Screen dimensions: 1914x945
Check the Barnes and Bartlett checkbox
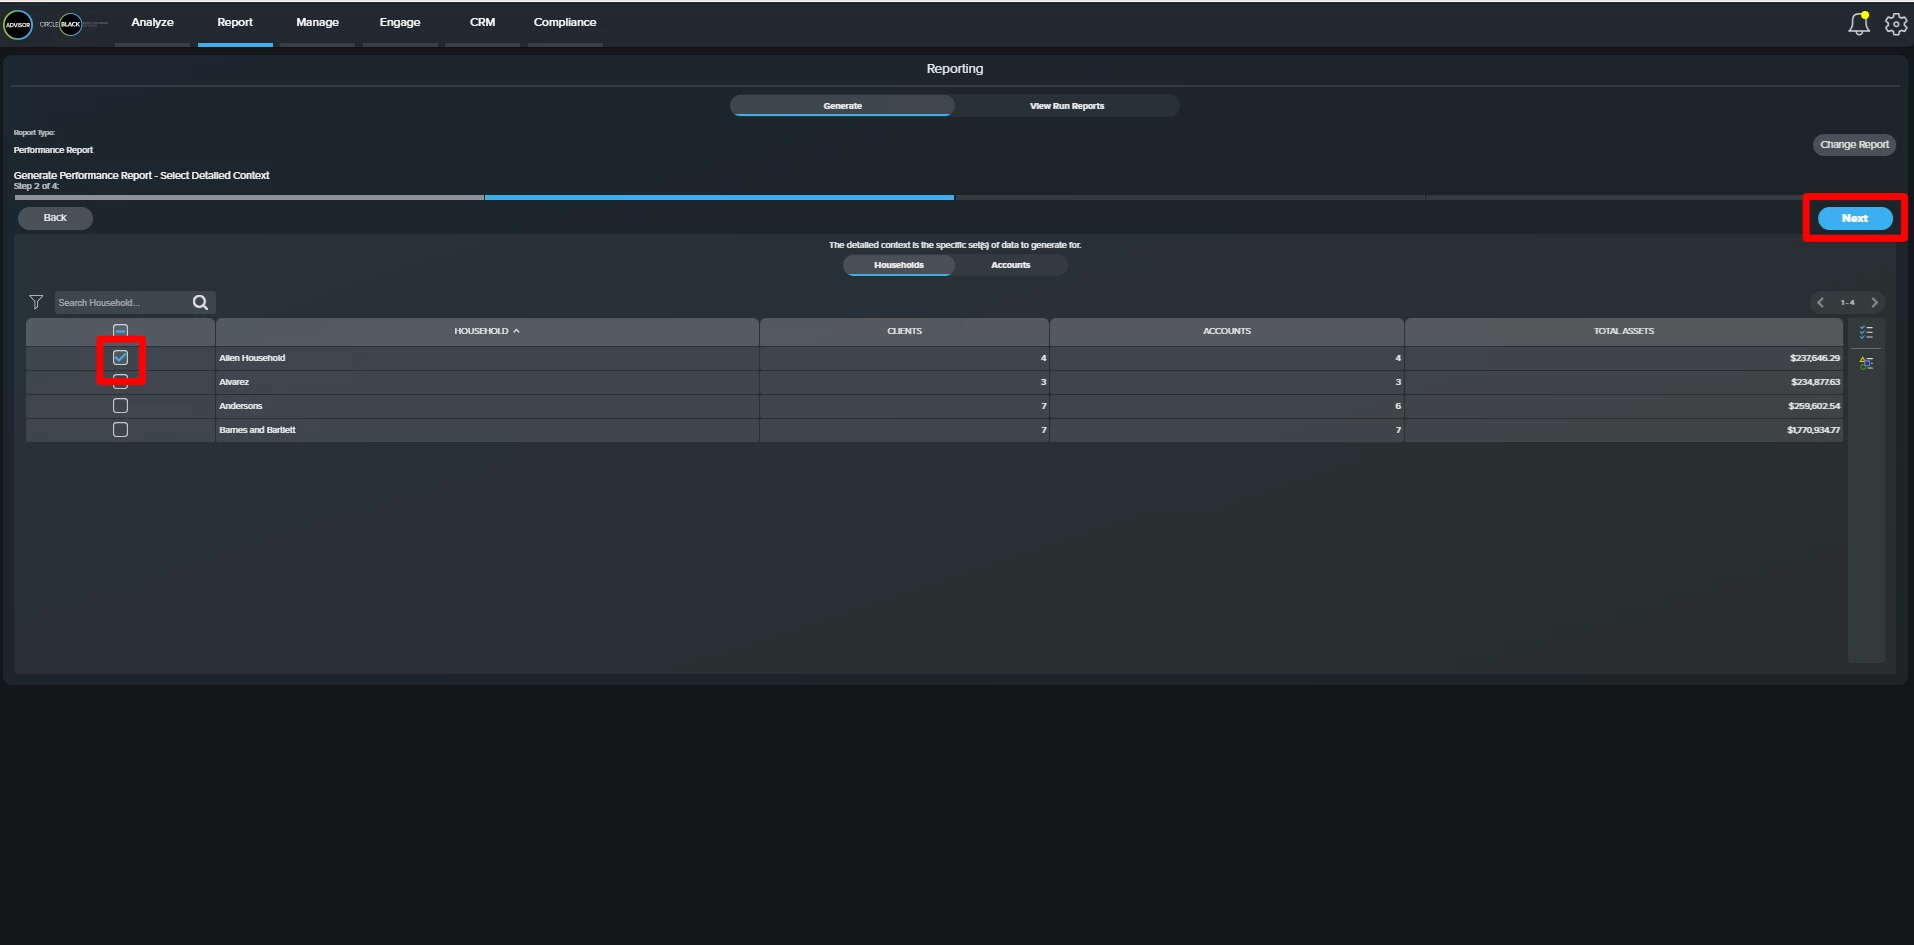pos(120,430)
